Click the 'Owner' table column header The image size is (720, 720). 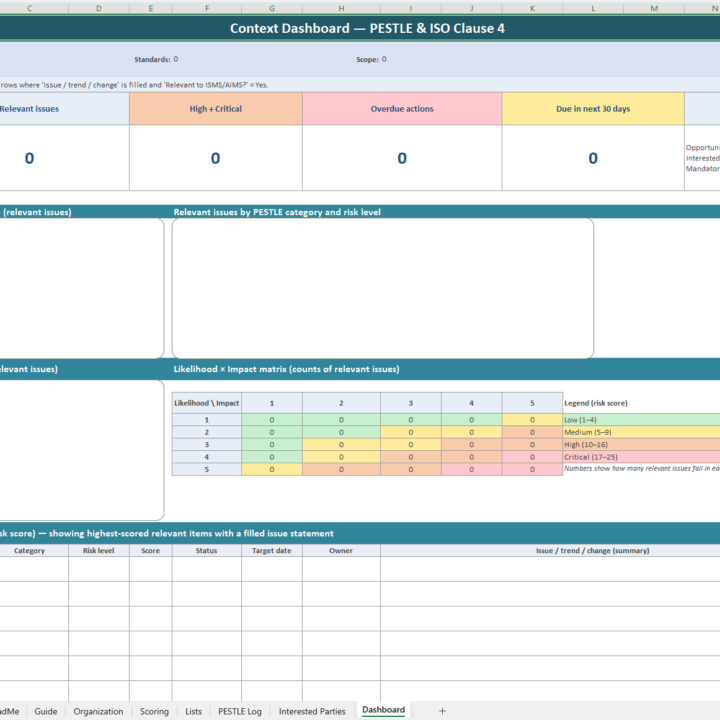pyautogui.click(x=341, y=551)
